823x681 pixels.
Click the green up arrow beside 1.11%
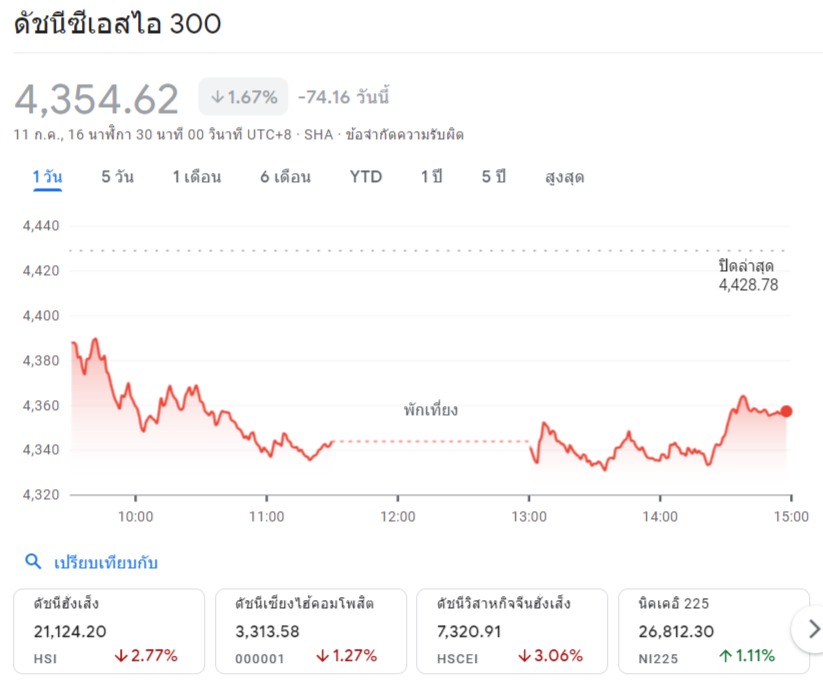[x=725, y=656]
